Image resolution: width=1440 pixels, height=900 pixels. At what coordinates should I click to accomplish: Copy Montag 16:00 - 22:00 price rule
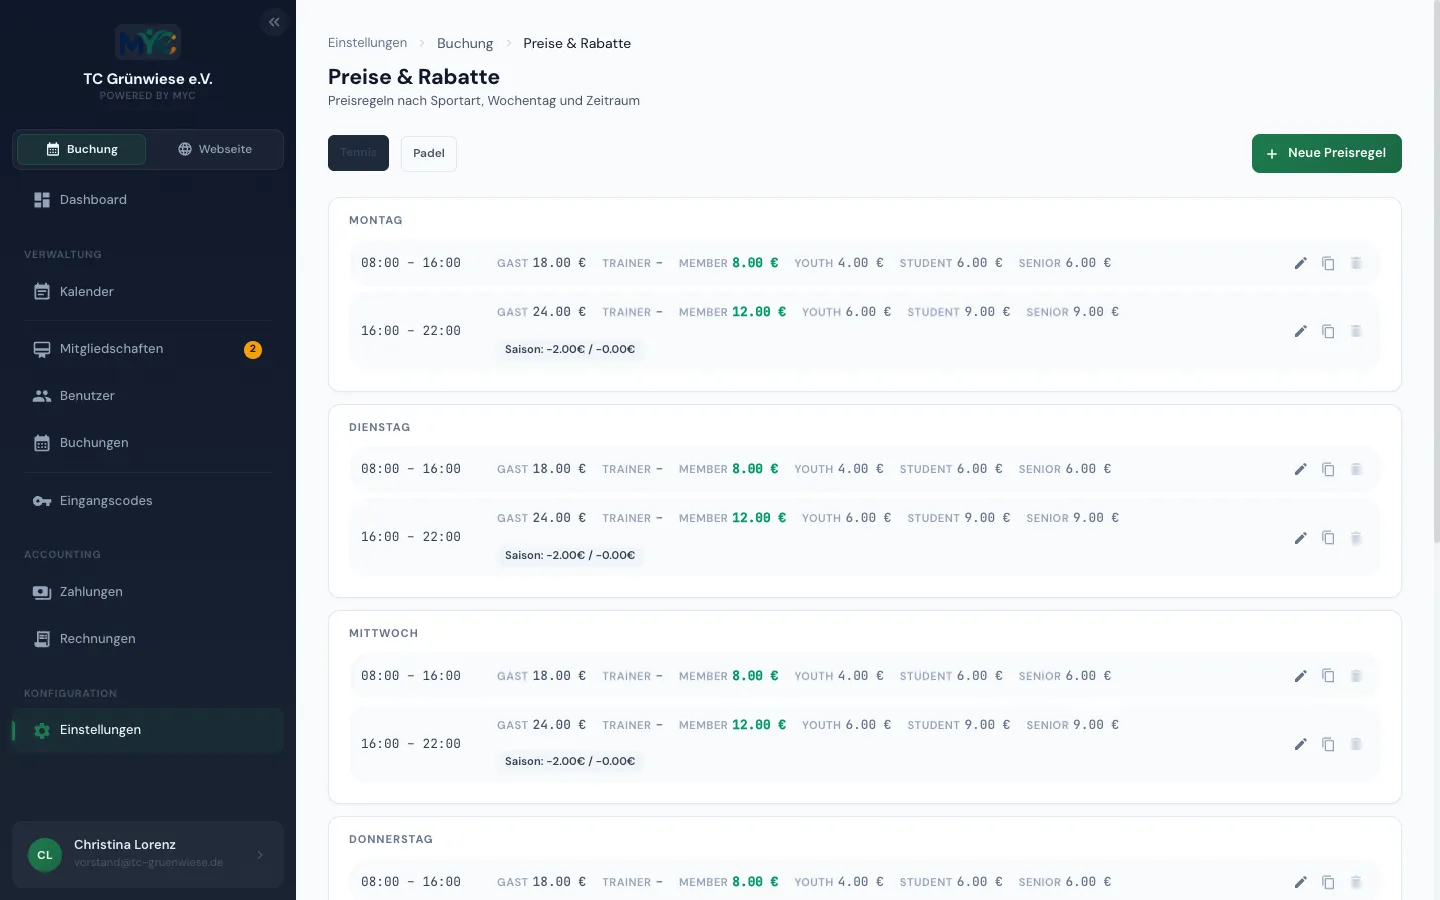(1328, 331)
